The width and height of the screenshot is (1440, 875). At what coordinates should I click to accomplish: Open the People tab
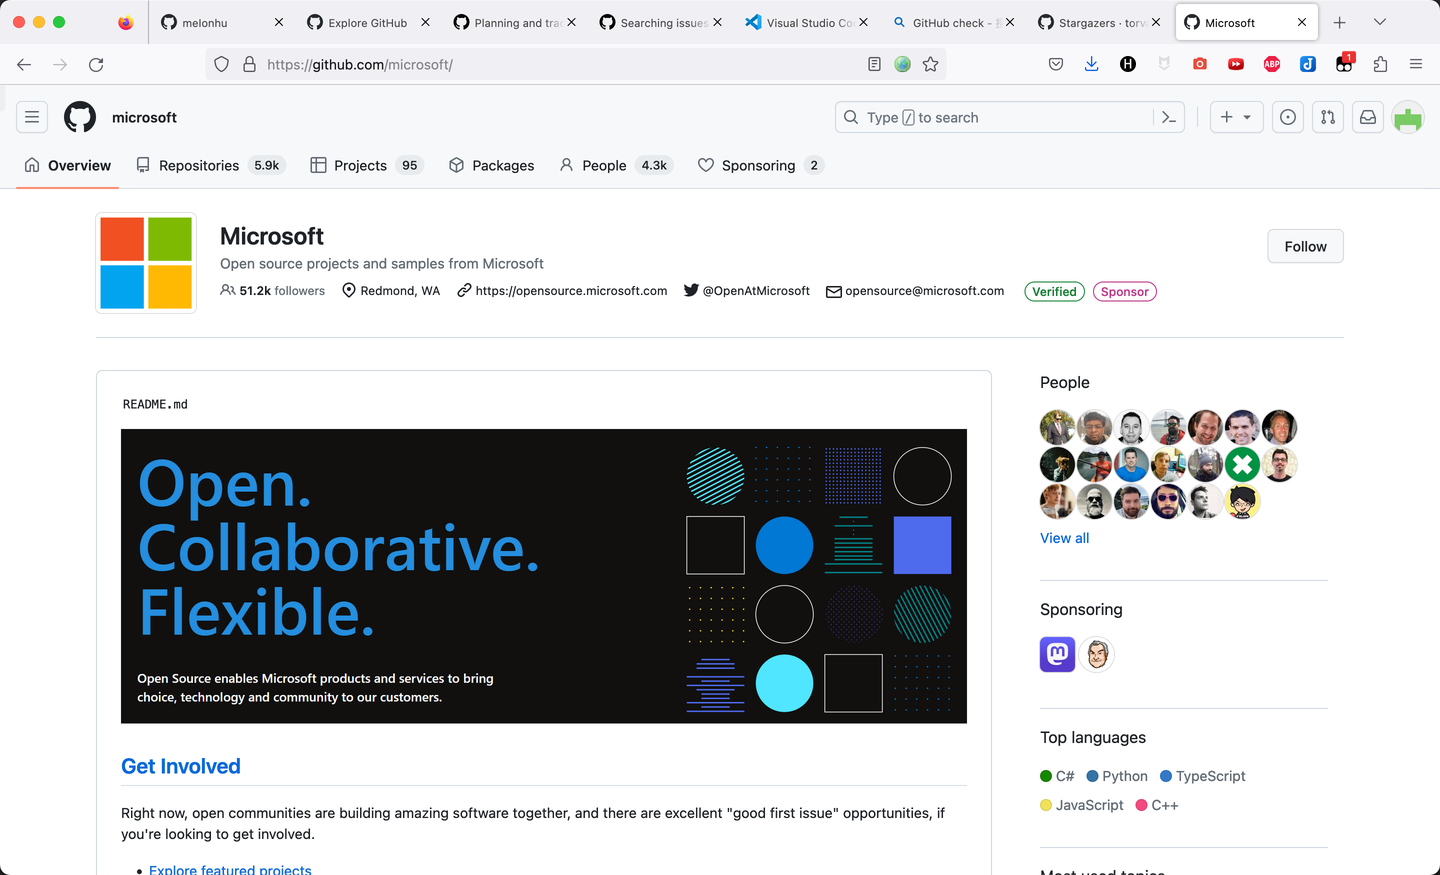(615, 165)
